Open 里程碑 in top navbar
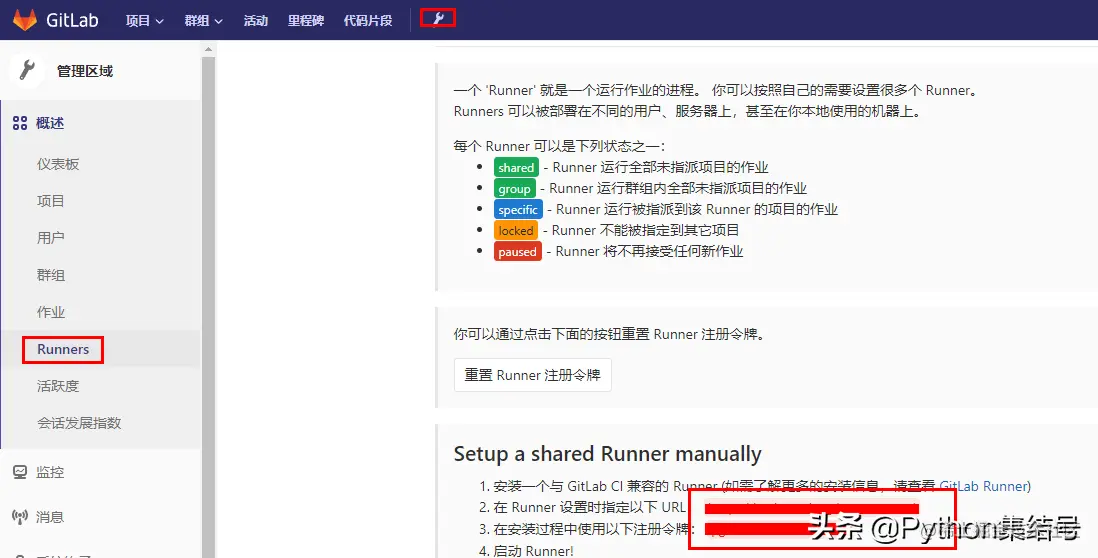The height and width of the screenshot is (558, 1098). 306,20
